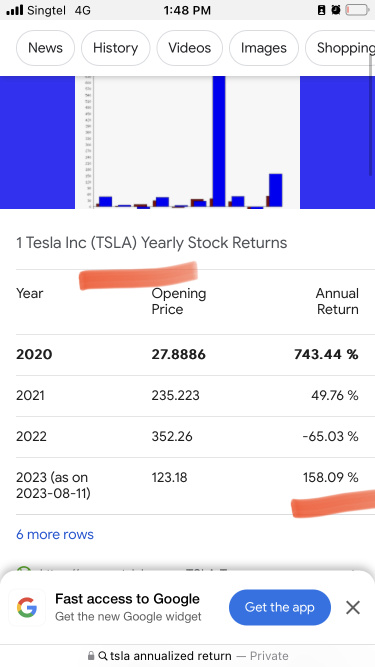Tap the 743.44 % annual return value
This screenshot has width=375, height=667.
pos(326,355)
